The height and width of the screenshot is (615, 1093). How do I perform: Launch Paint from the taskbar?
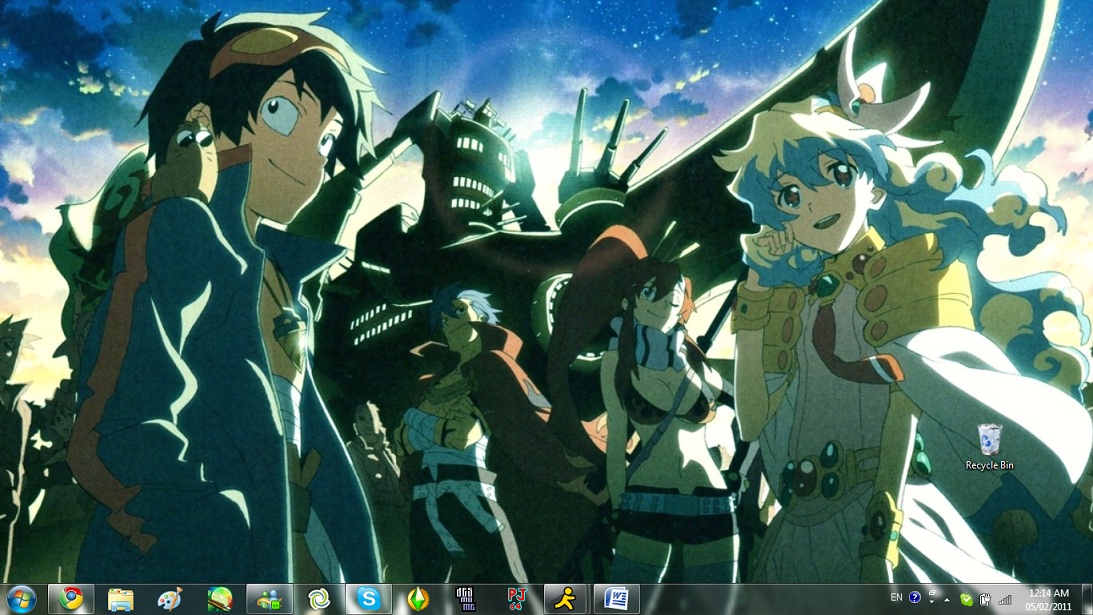pos(170,599)
